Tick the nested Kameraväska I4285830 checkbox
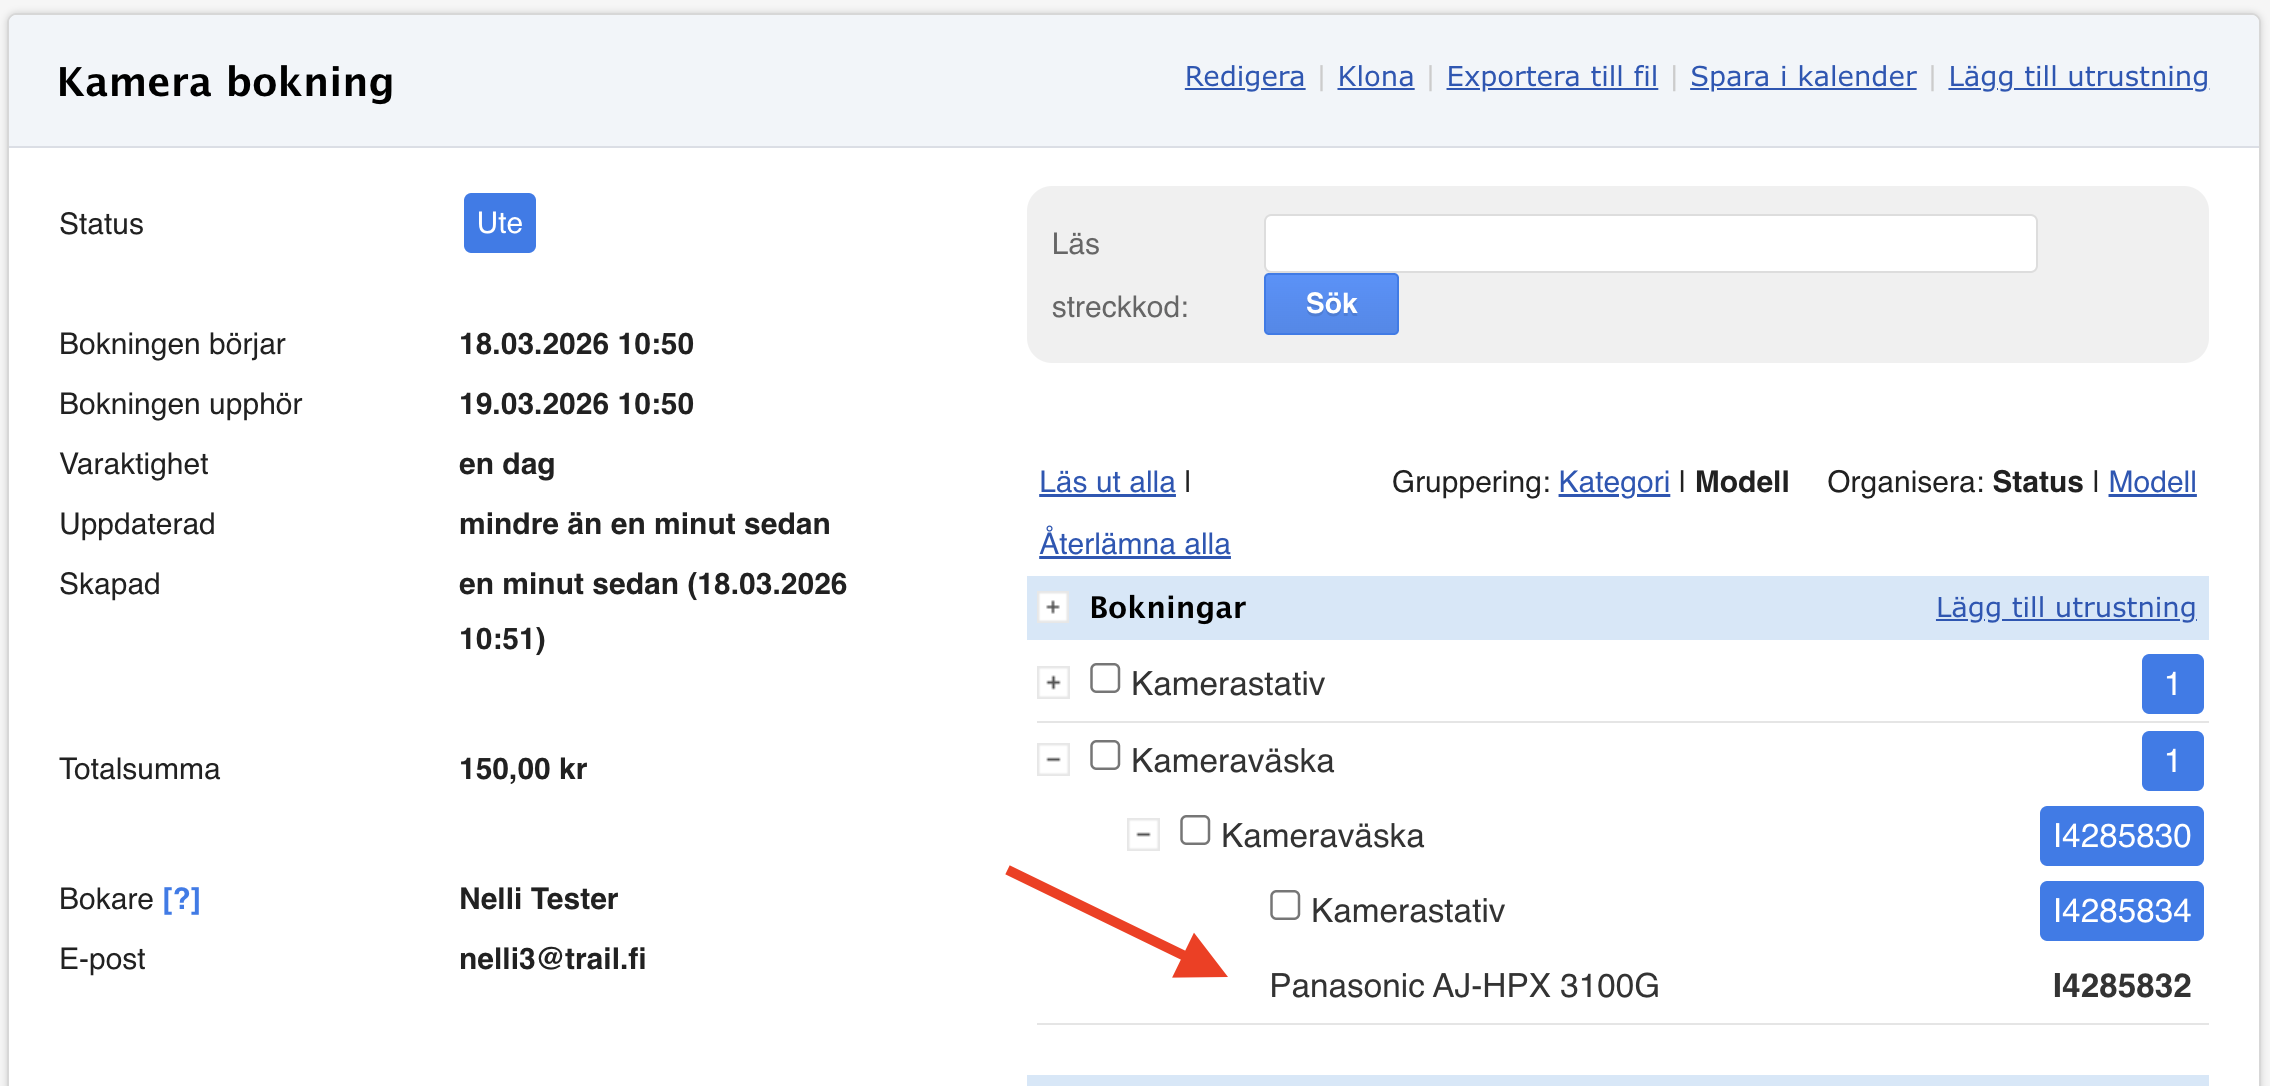Image resolution: width=2270 pixels, height=1086 pixels. pos(1195,831)
